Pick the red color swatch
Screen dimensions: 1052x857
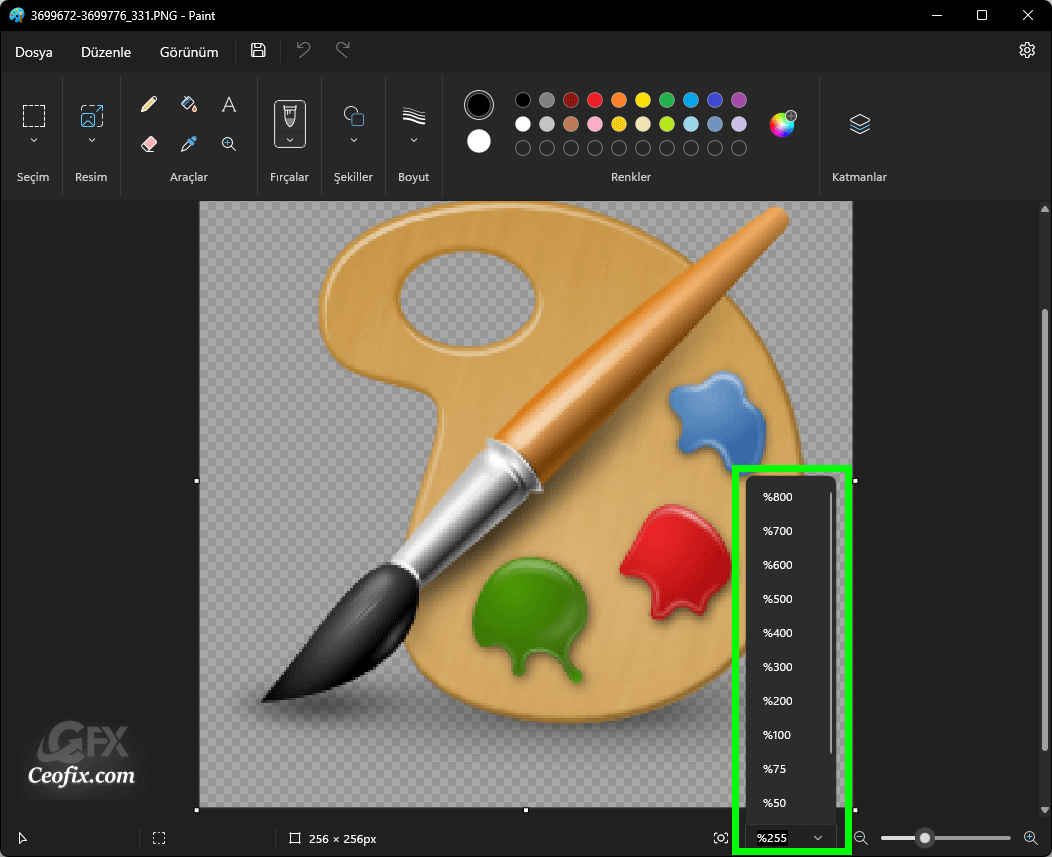(x=595, y=100)
